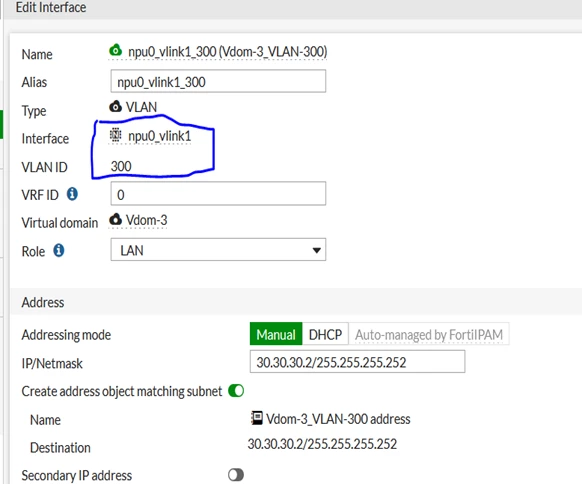The height and width of the screenshot is (484, 582).
Task: Click the VLAN type text
Action: 141,107
